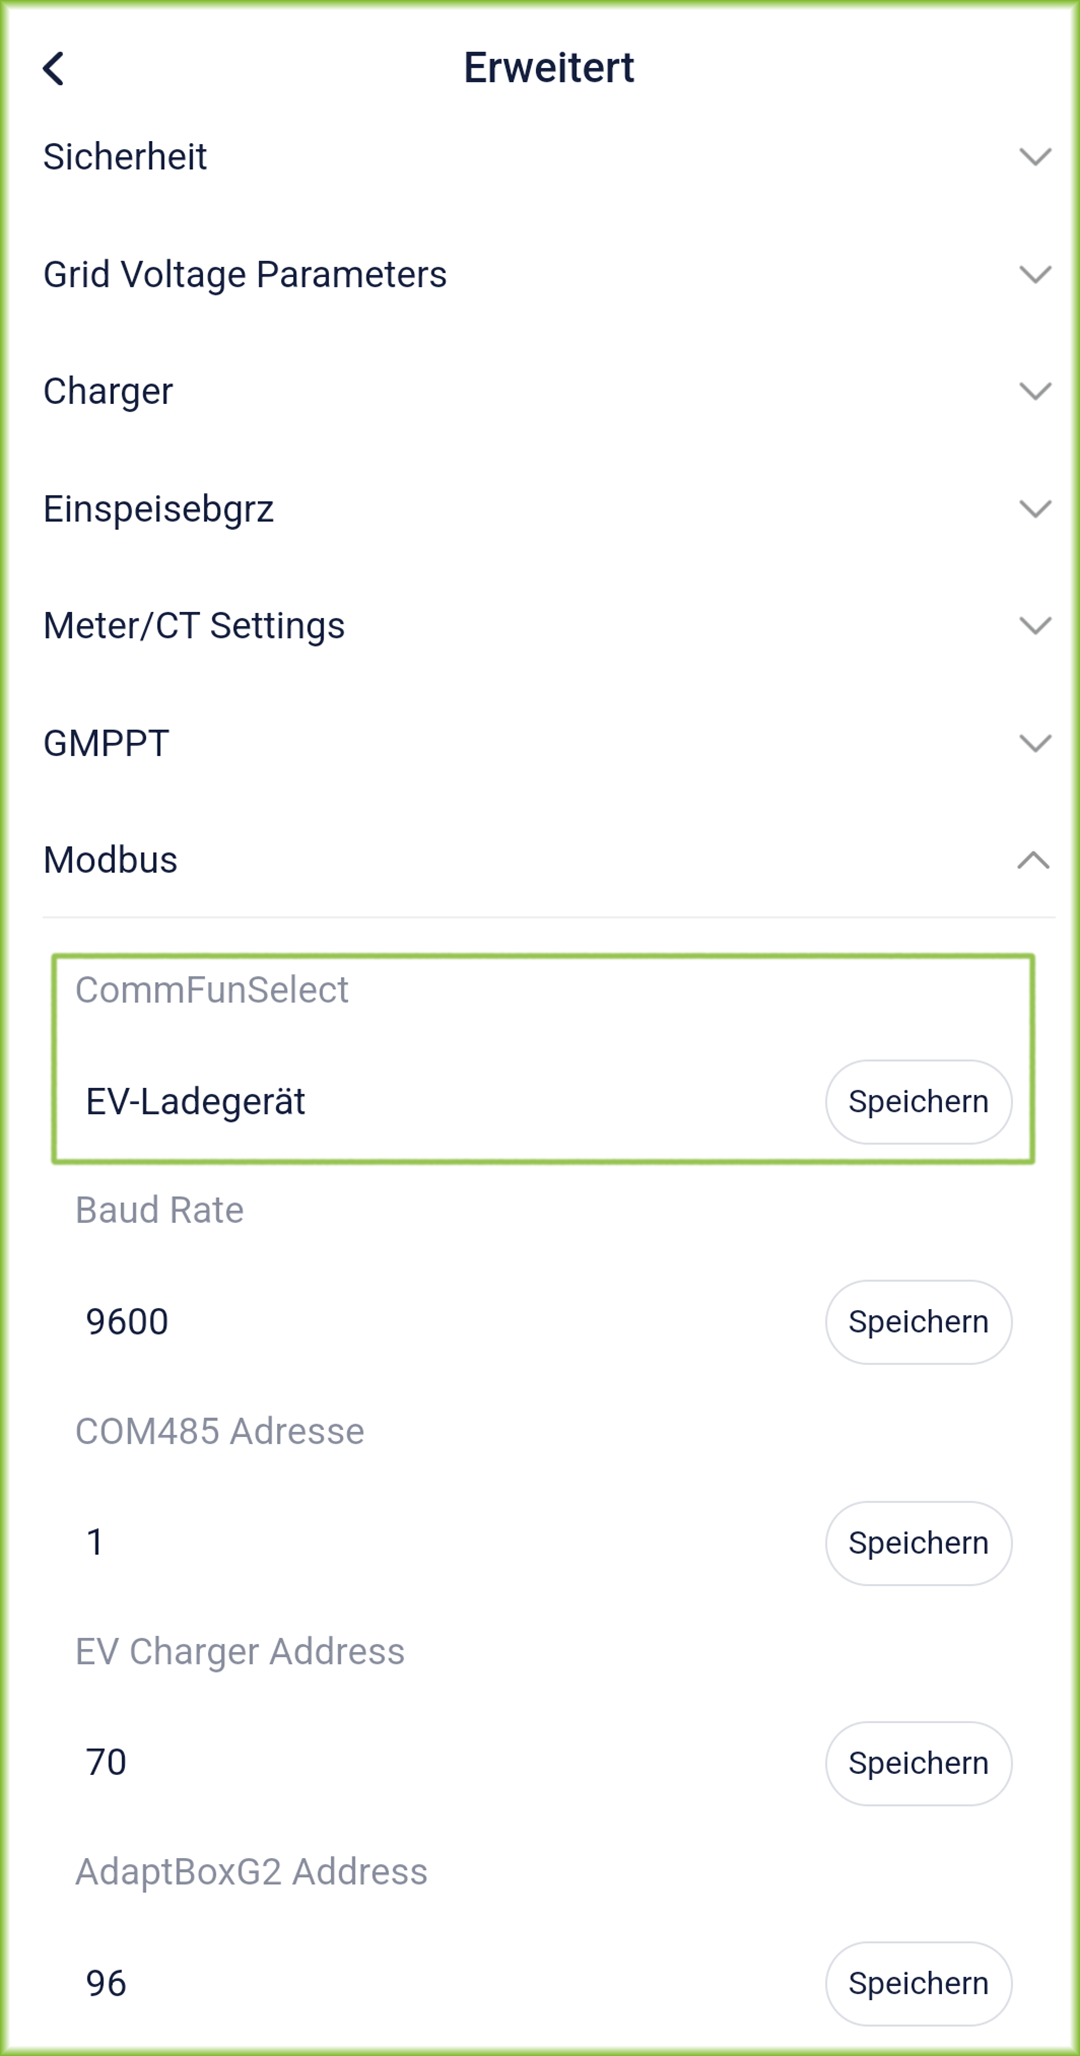Screen dimensions: 1080x2056
Task: Expand the Einspeisebgrz section
Action: (1034, 509)
